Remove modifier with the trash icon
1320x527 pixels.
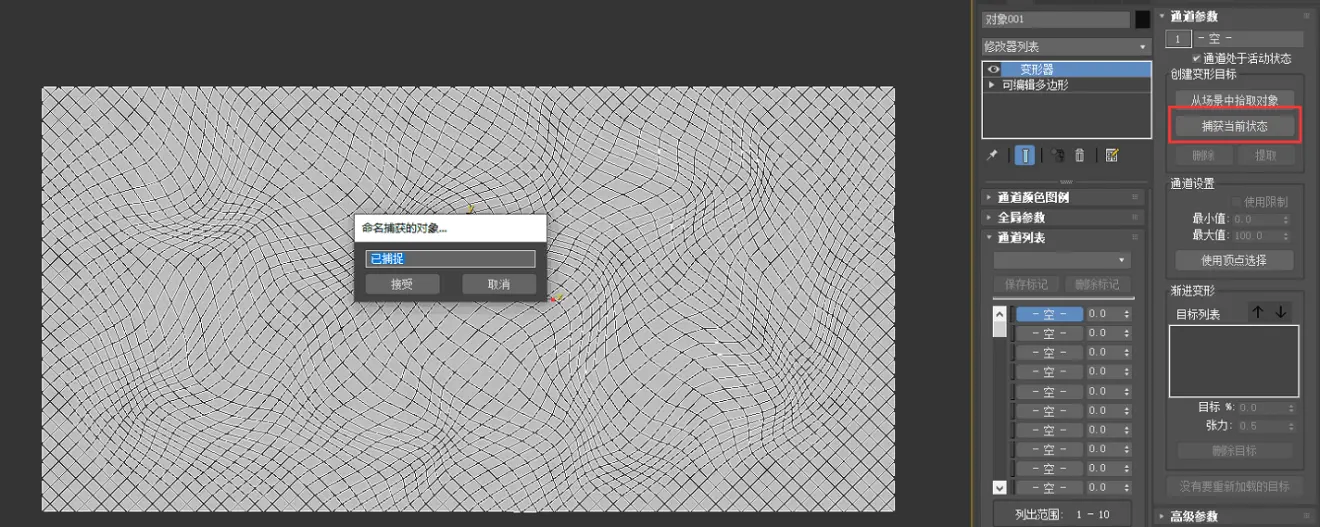pos(1080,155)
